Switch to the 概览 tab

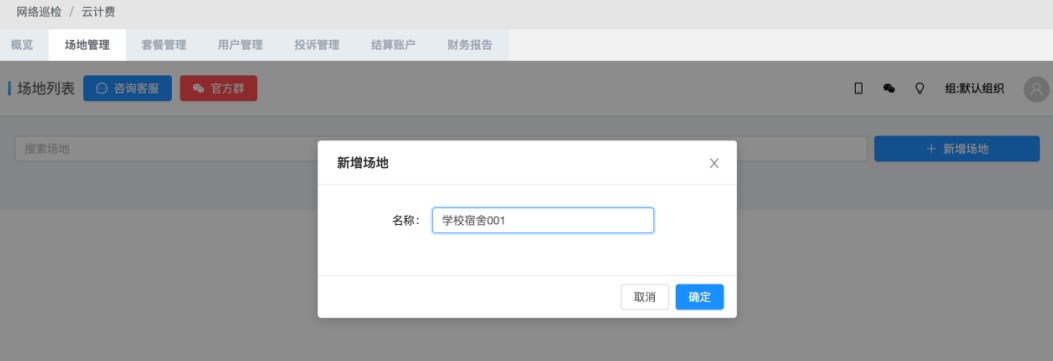22,45
